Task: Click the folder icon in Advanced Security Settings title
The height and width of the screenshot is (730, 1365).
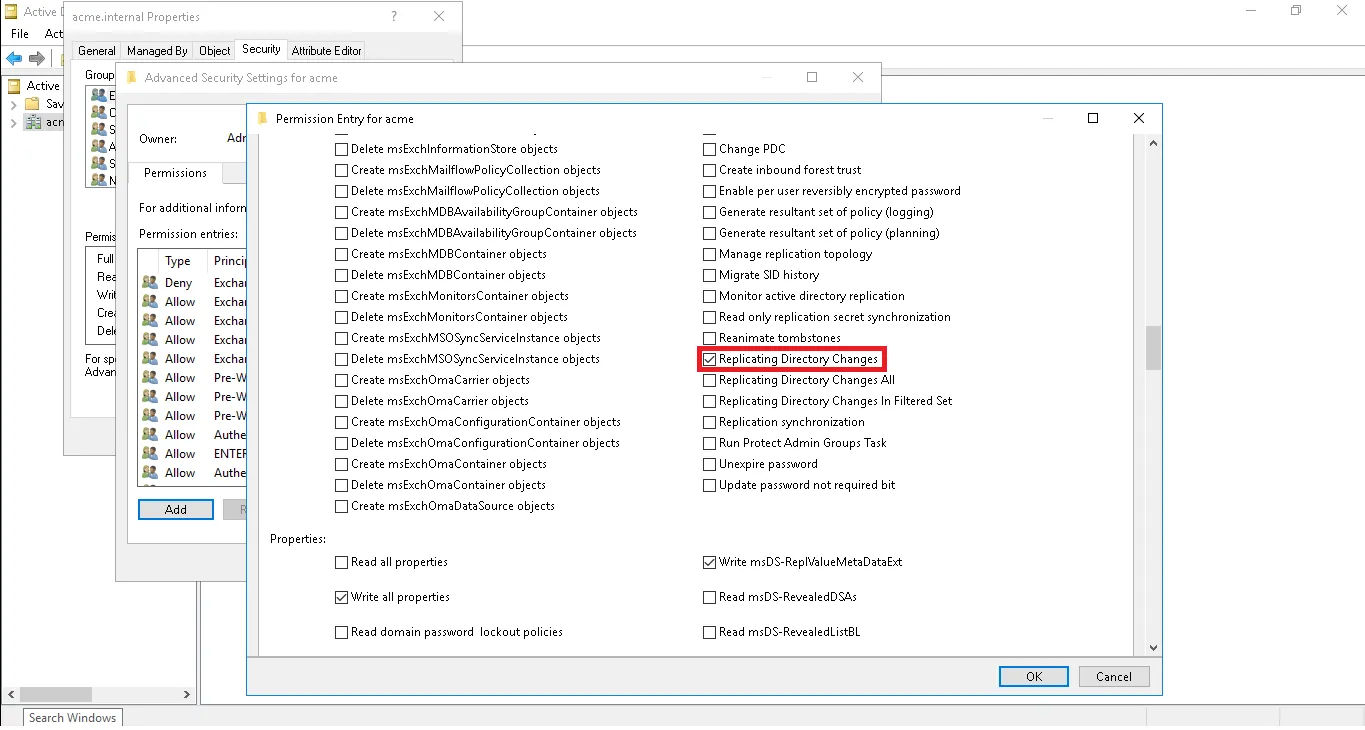Action: coord(131,77)
